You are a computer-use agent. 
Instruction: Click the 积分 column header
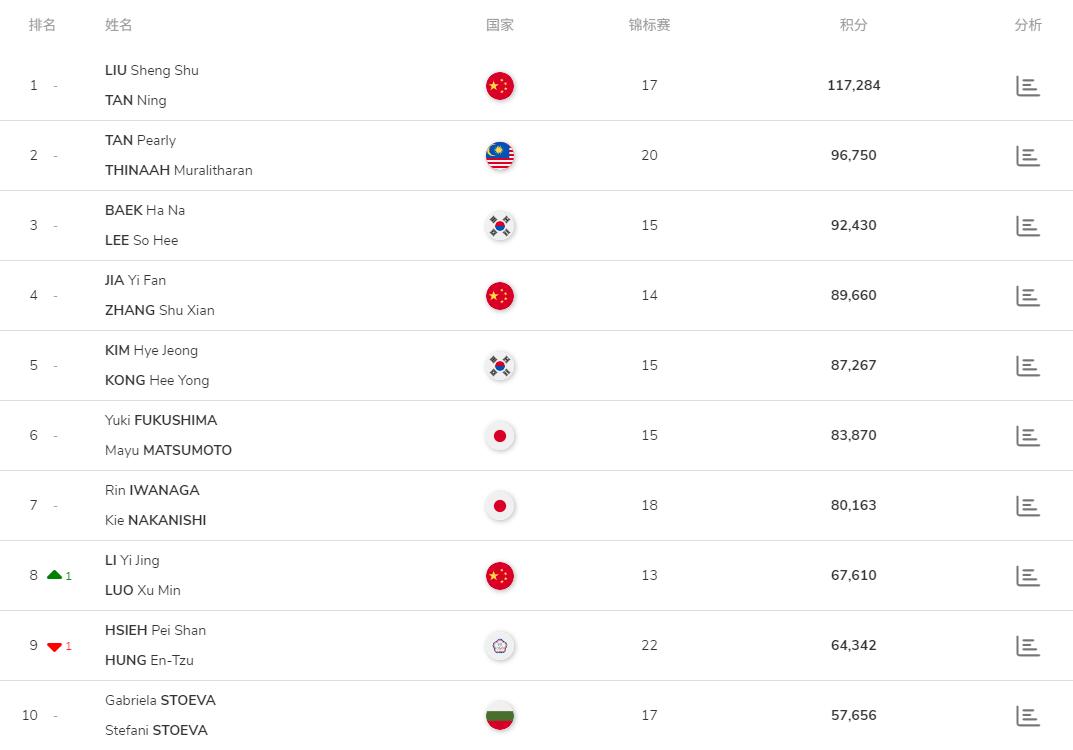click(x=853, y=25)
